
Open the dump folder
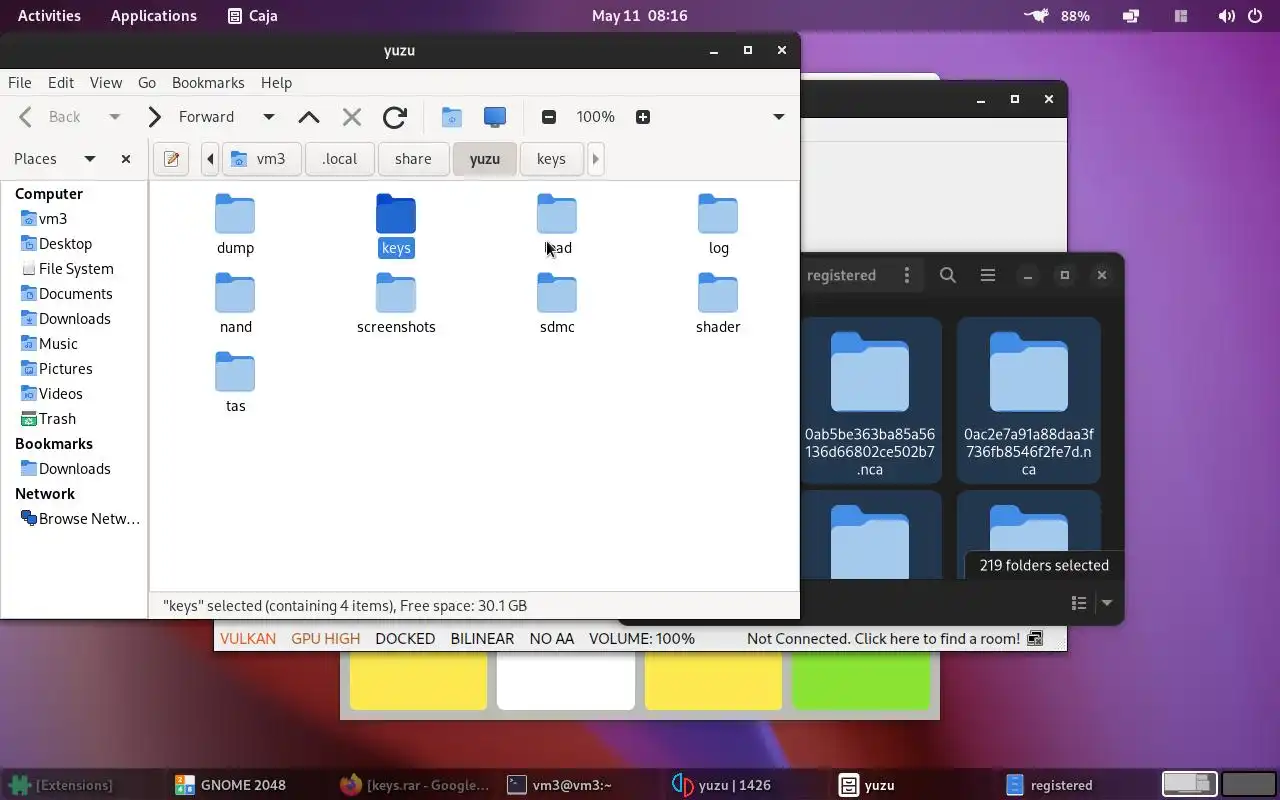click(x=235, y=225)
